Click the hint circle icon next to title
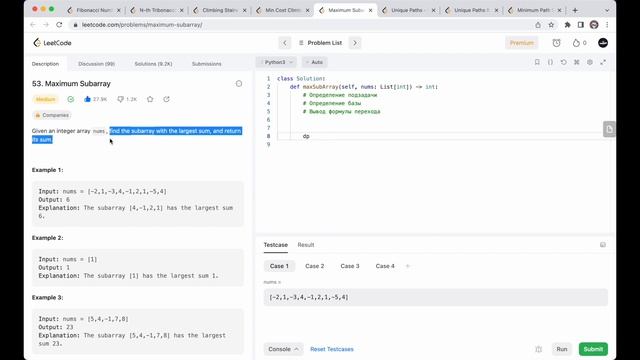 (239, 84)
